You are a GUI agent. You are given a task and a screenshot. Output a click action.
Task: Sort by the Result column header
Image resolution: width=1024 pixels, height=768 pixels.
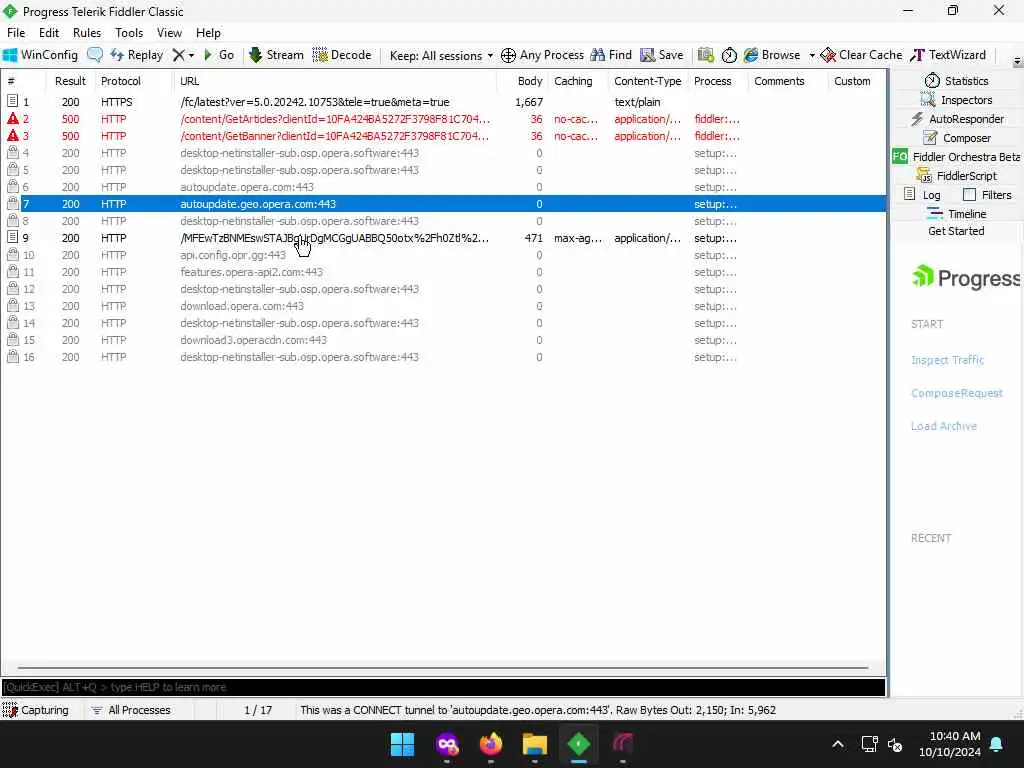(71, 81)
